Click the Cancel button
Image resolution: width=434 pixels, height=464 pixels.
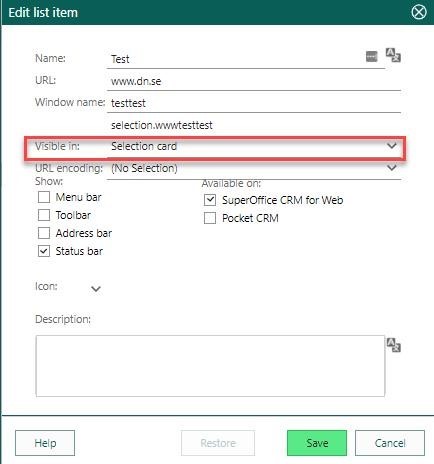390,443
